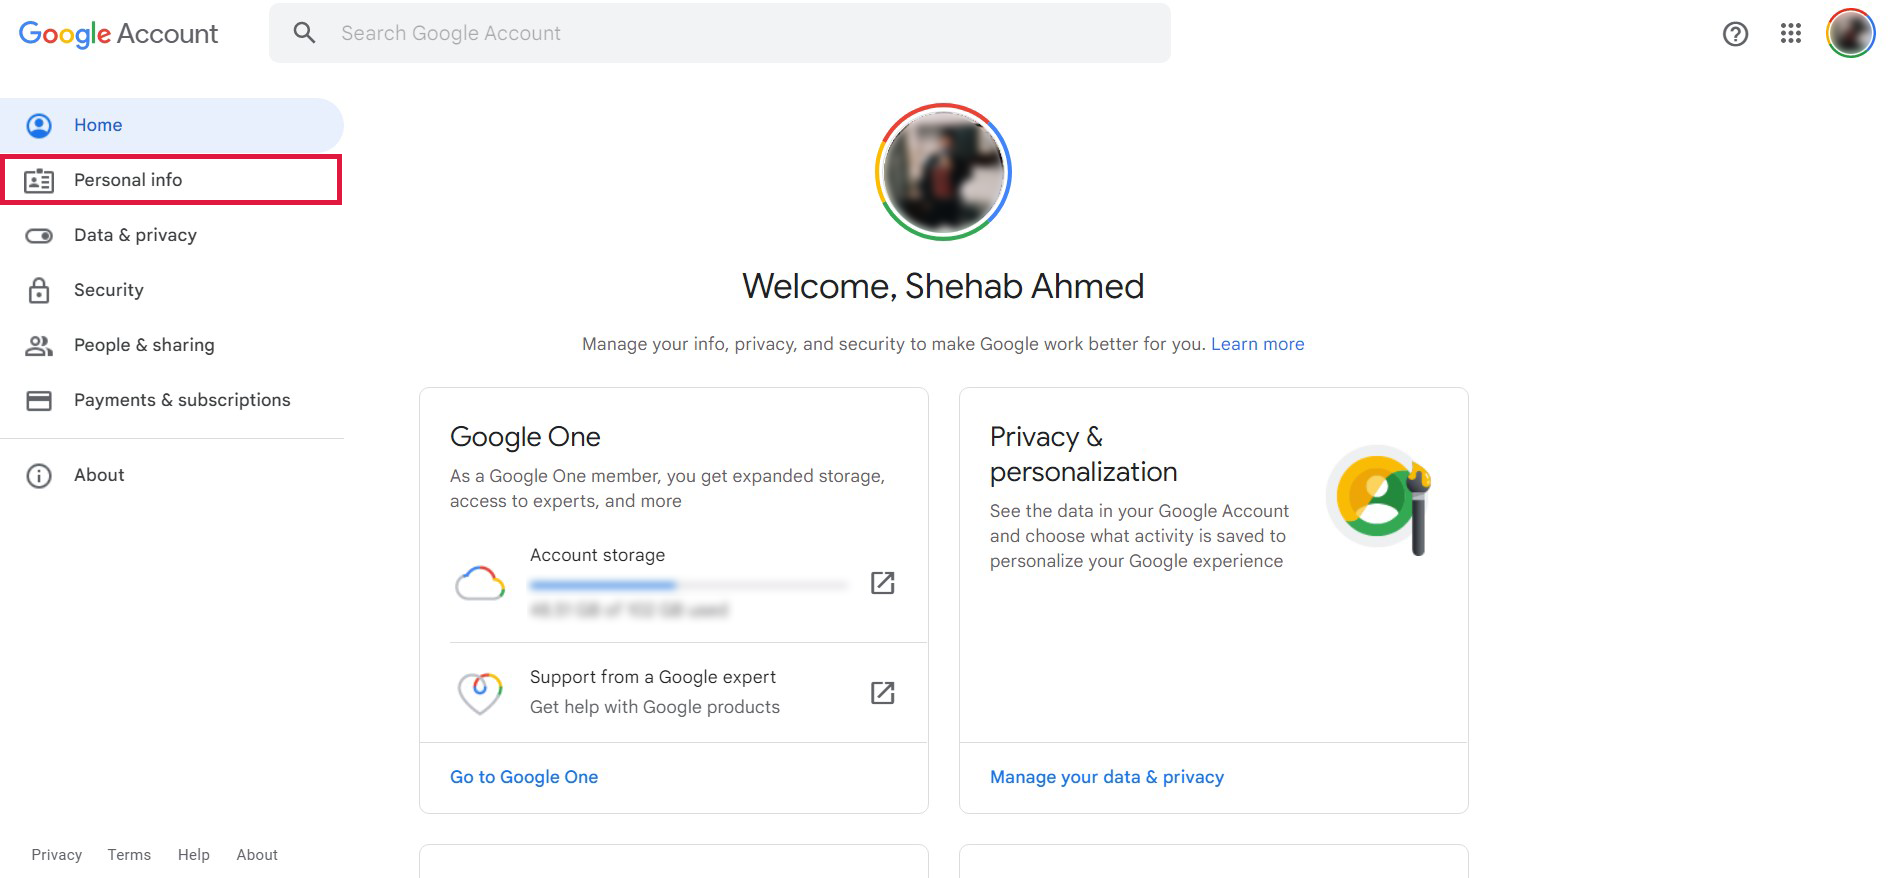Image resolution: width=1892 pixels, height=878 pixels.
Task: Open Data & privacy in the sidebar
Action: click(171, 235)
